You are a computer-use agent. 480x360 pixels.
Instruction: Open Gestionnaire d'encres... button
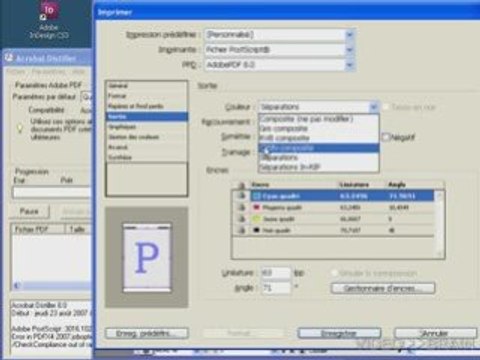tap(383, 288)
